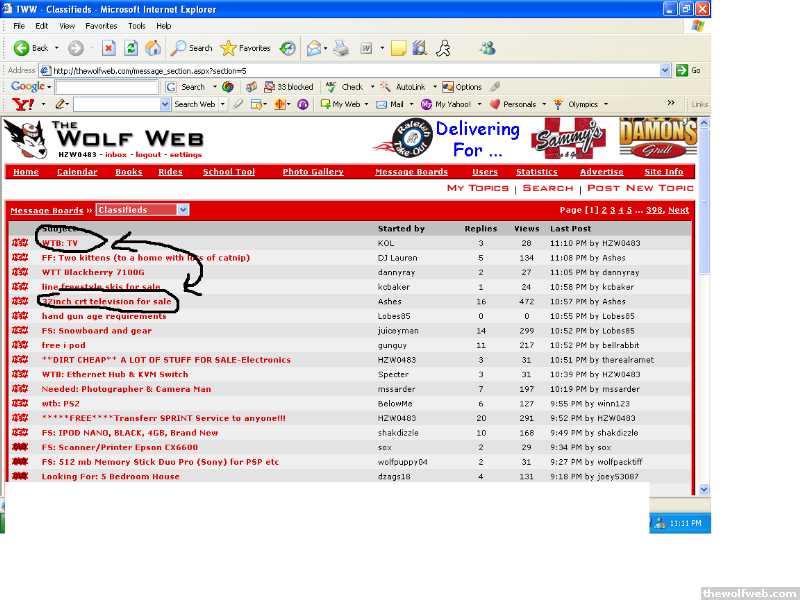
Task: Refresh the page with the toolbar icon
Action: point(130,48)
